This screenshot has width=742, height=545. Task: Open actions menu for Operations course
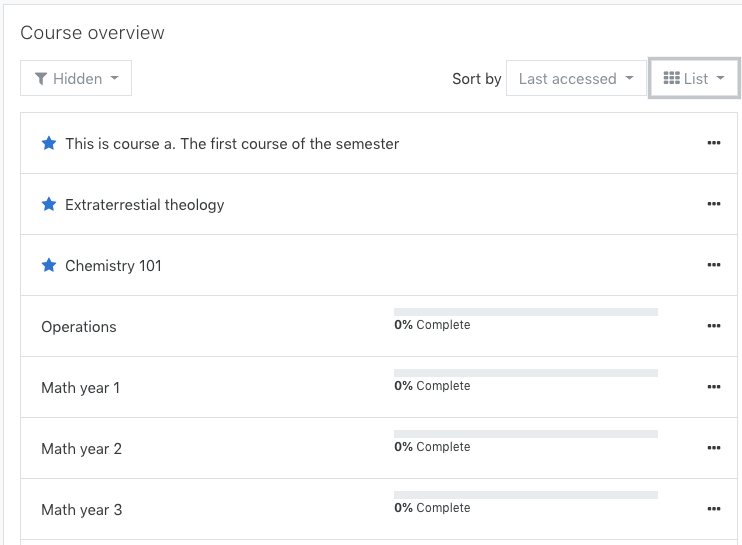tap(714, 326)
